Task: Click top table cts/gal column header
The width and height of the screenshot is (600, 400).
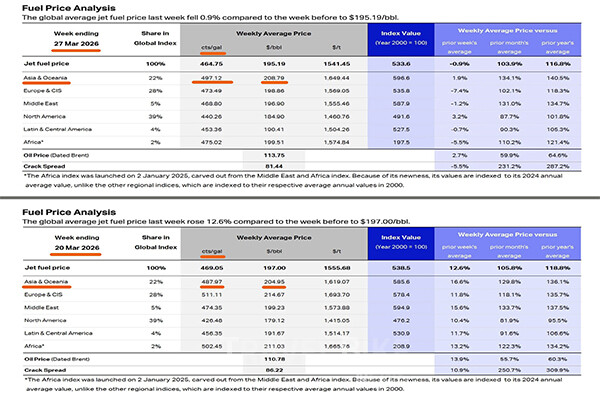Action: [212, 47]
